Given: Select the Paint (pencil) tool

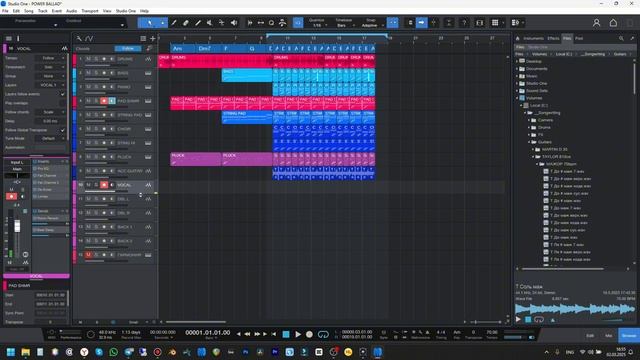Looking at the screenshot, I should (x=198, y=23).
